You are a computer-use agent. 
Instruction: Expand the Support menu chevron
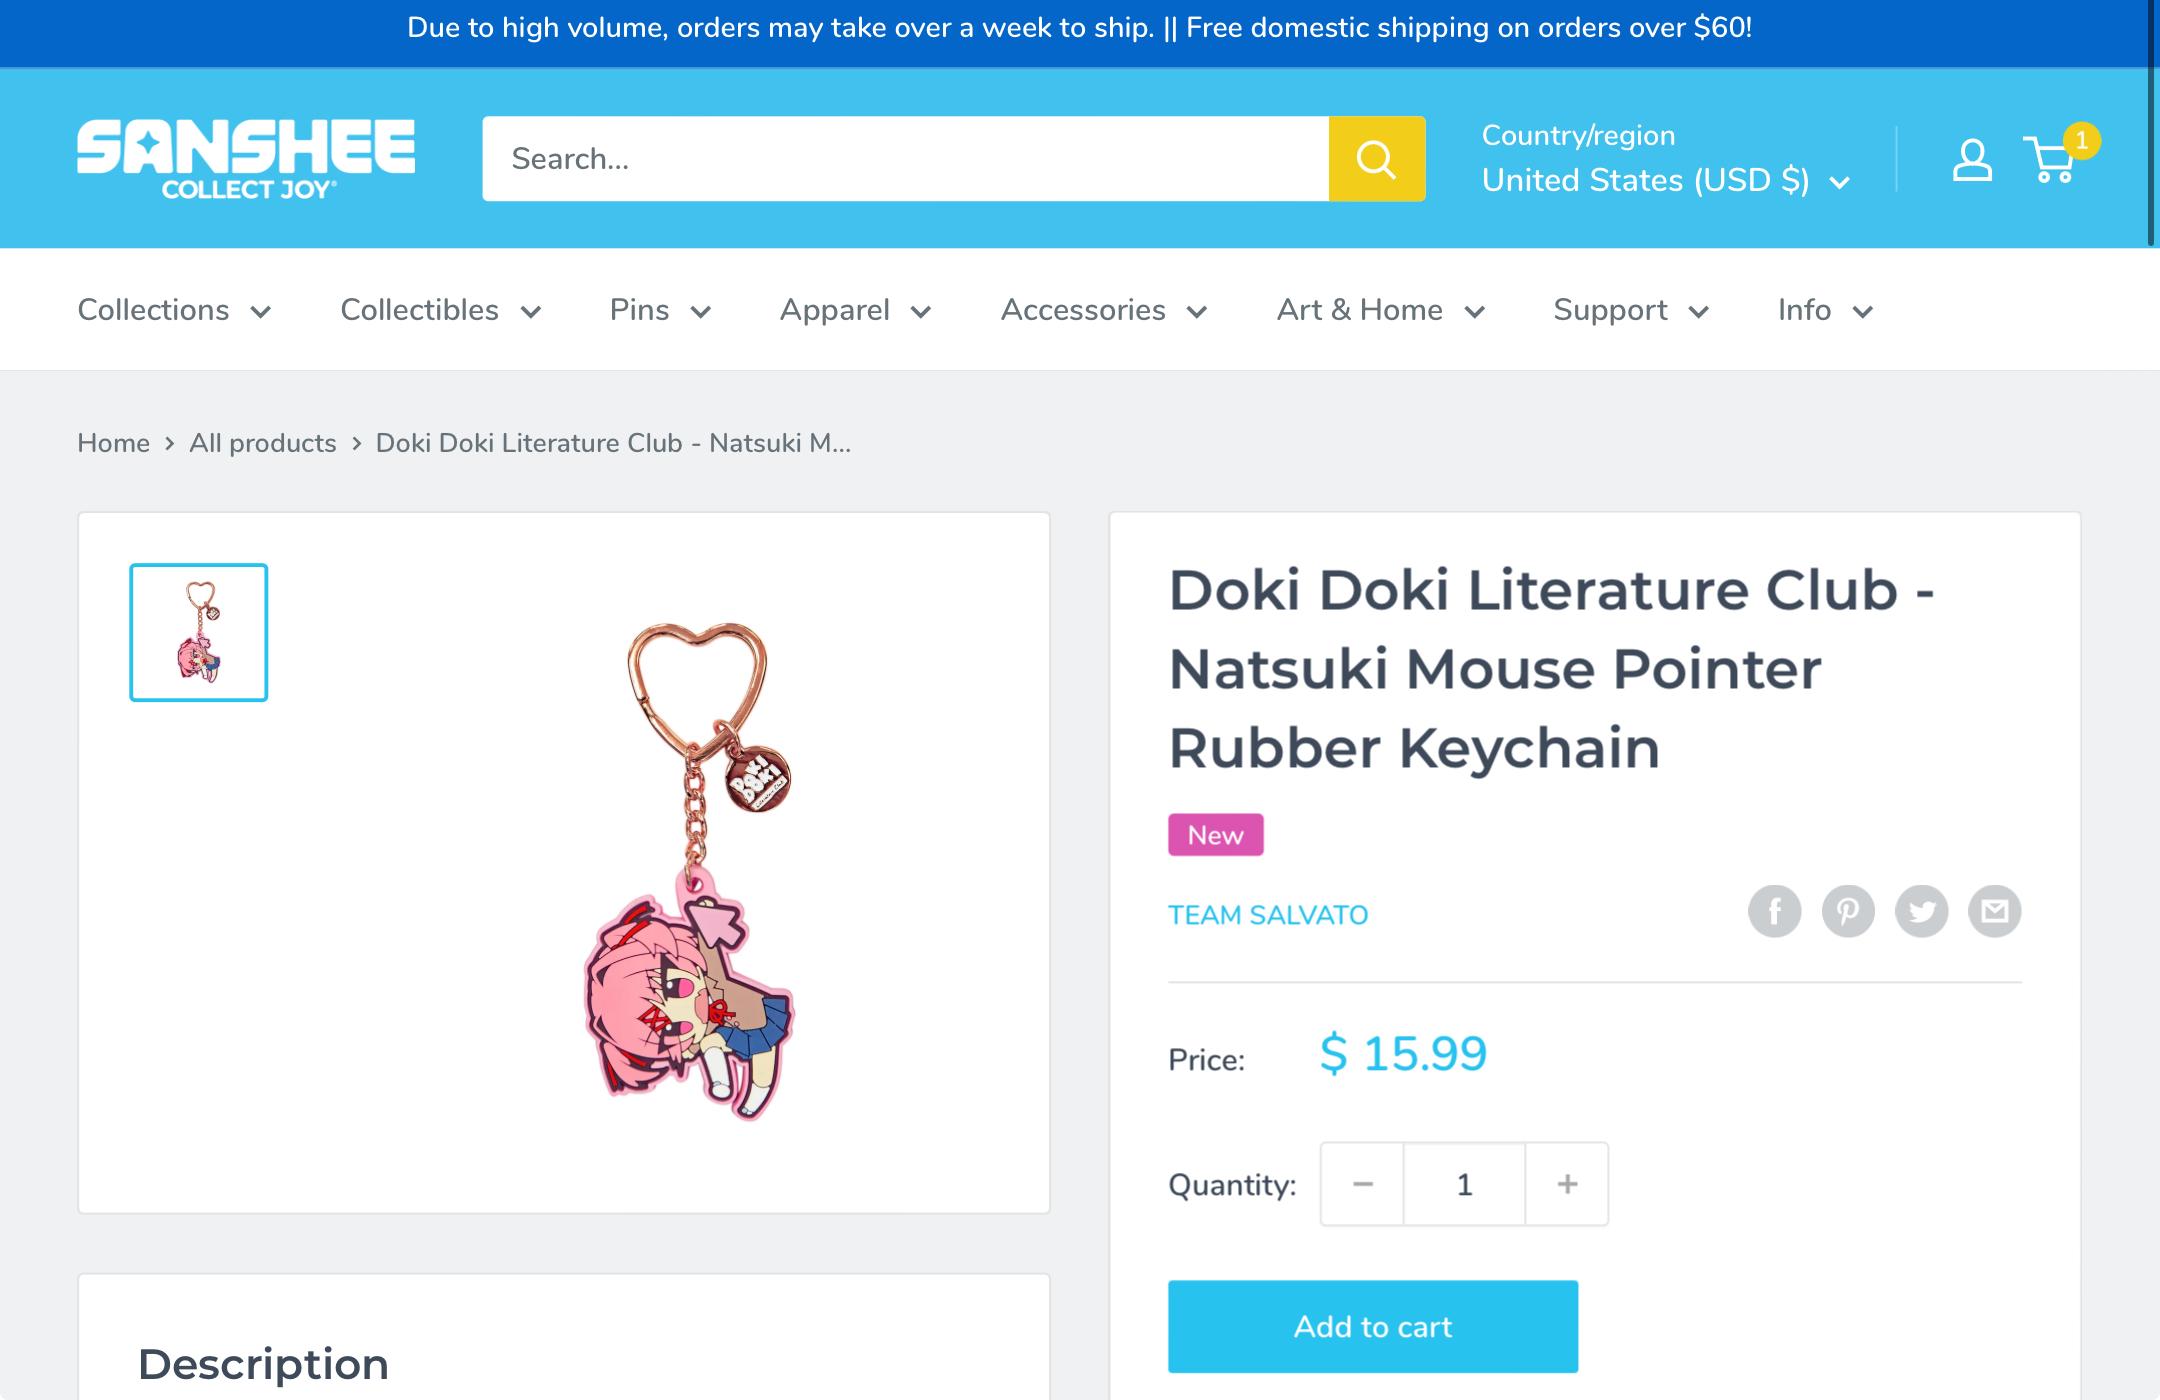[1699, 312]
